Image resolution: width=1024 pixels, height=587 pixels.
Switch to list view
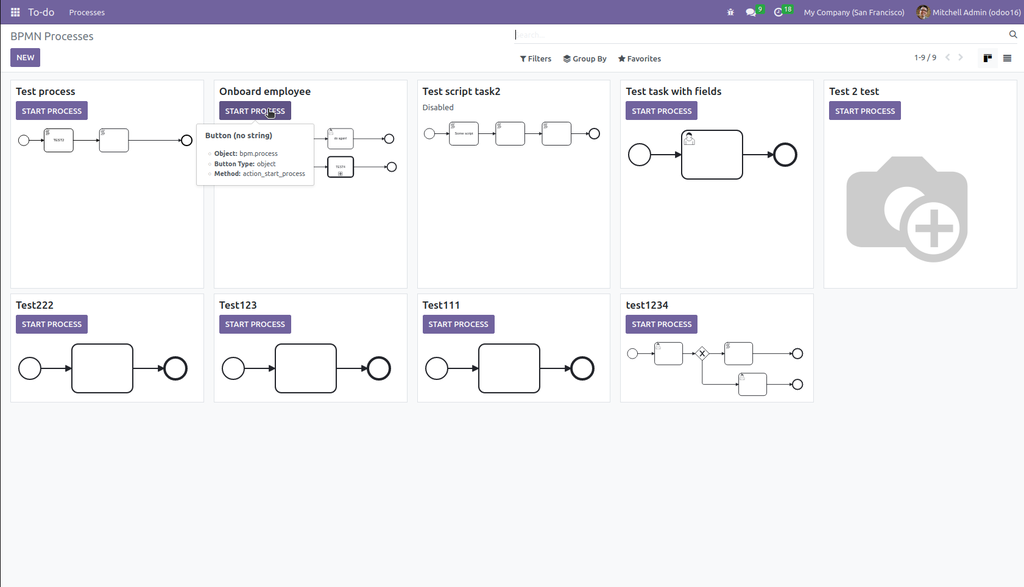1007,58
